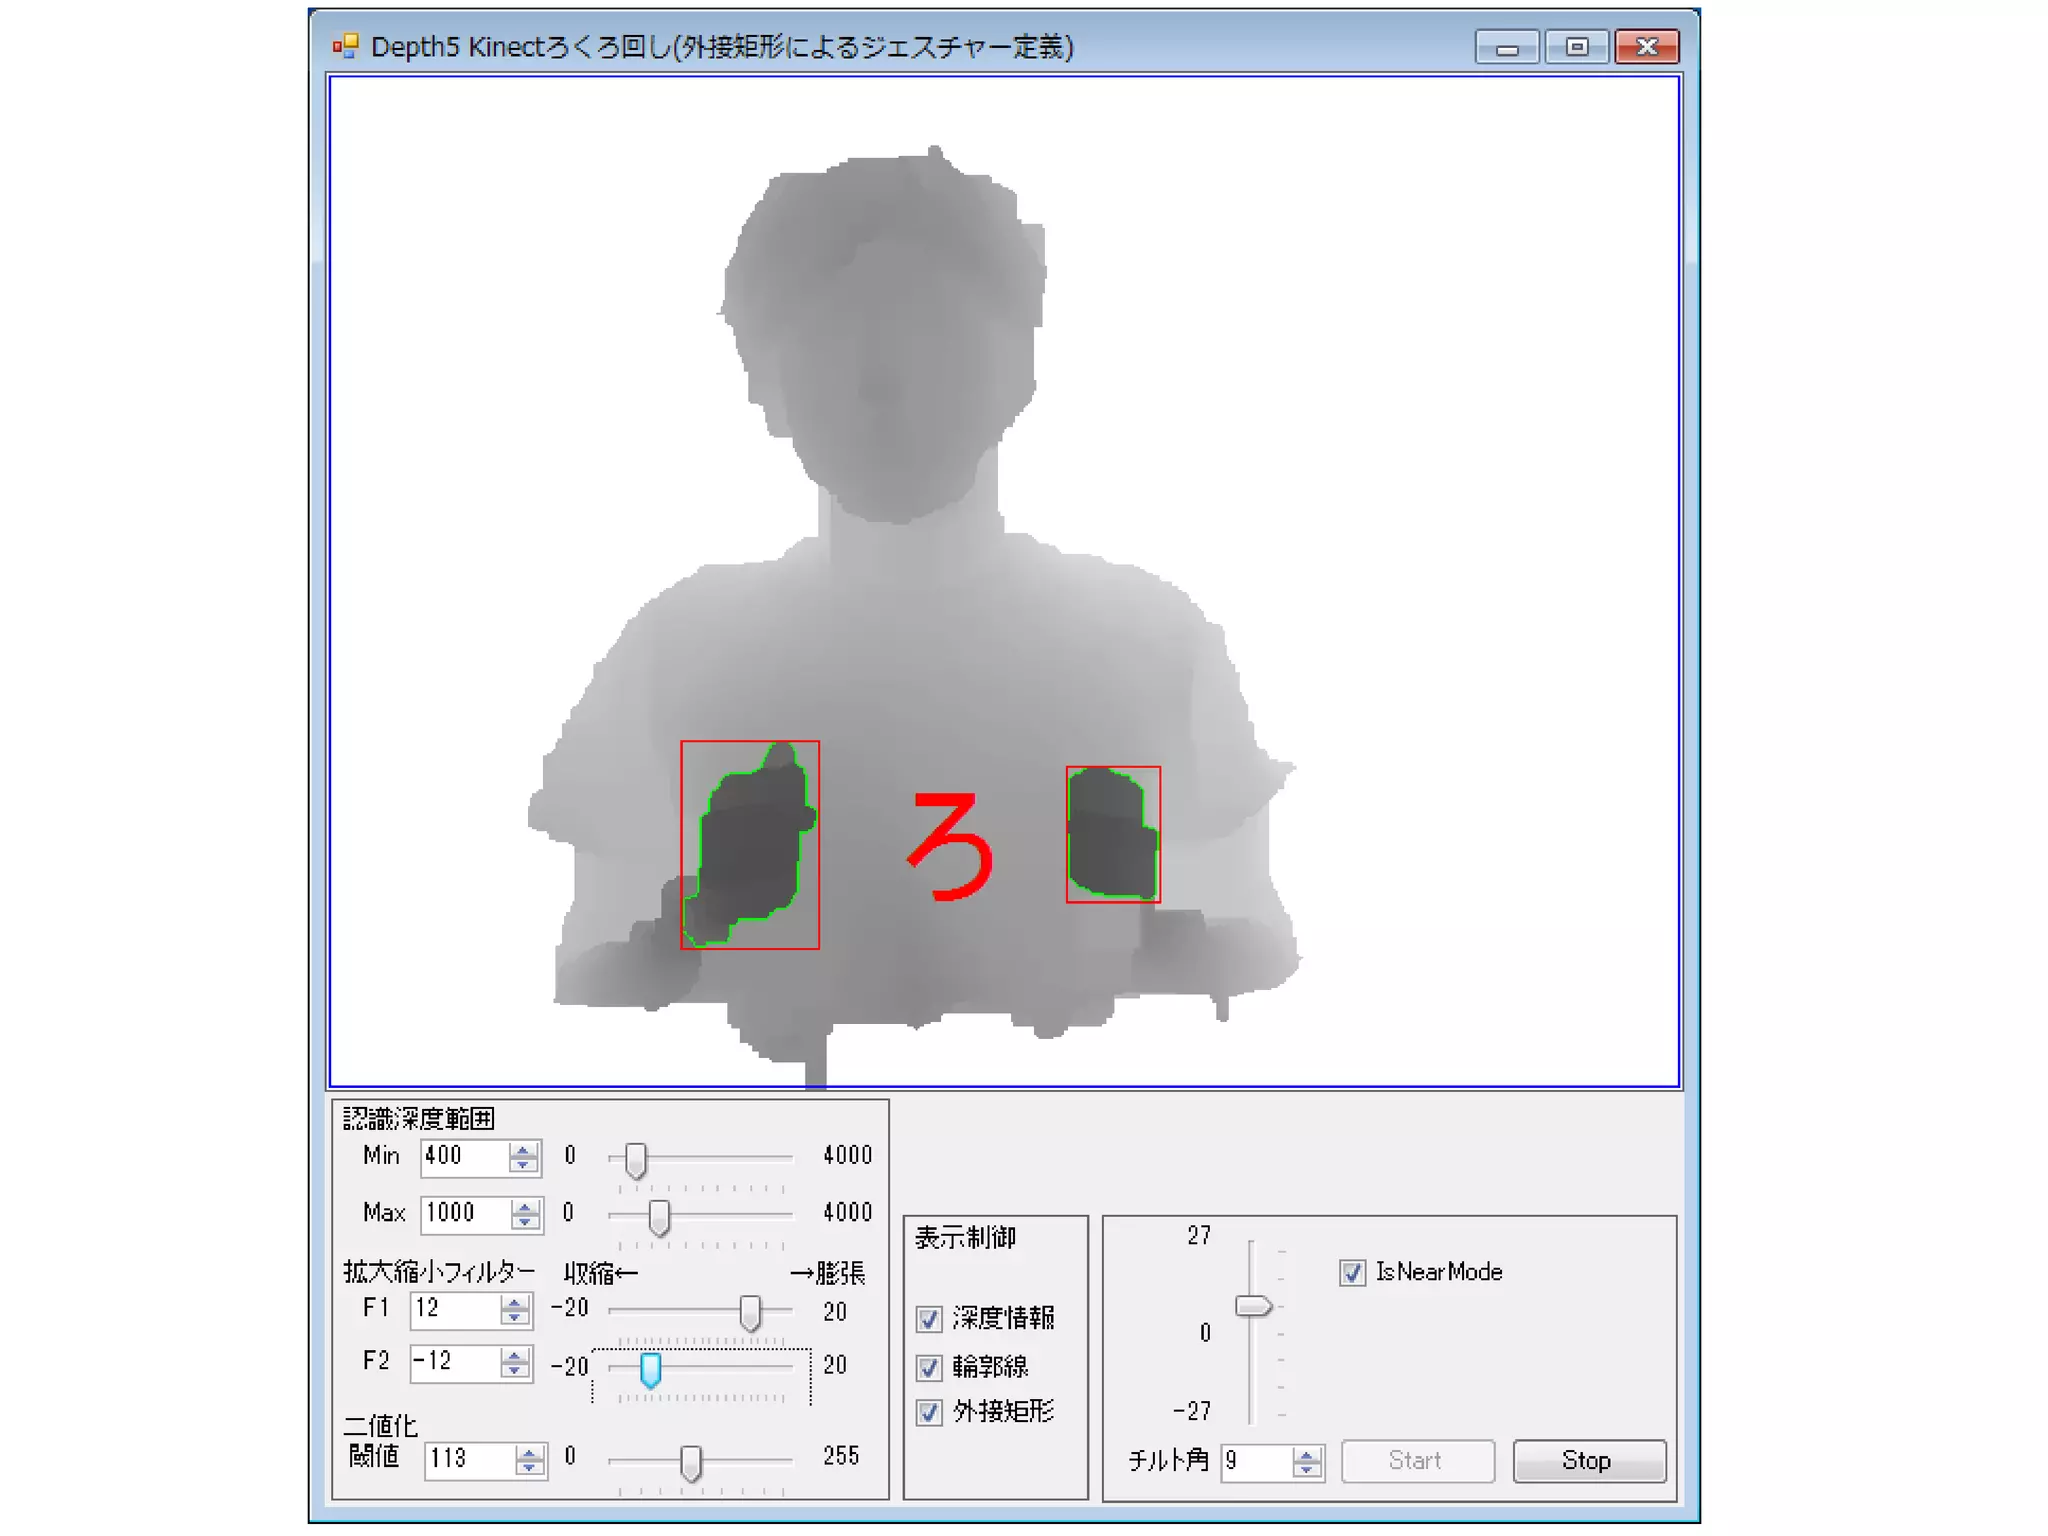Click the vertical tilt angle slider thumb
The image size is (2048, 1536).
pyautogui.click(x=1252, y=1306)
